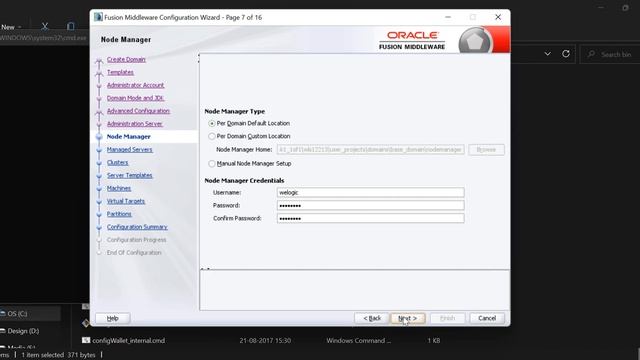The width and height of the screenshot is (640, 360).
Task: Click the Username input field
Action: point(370,192)
